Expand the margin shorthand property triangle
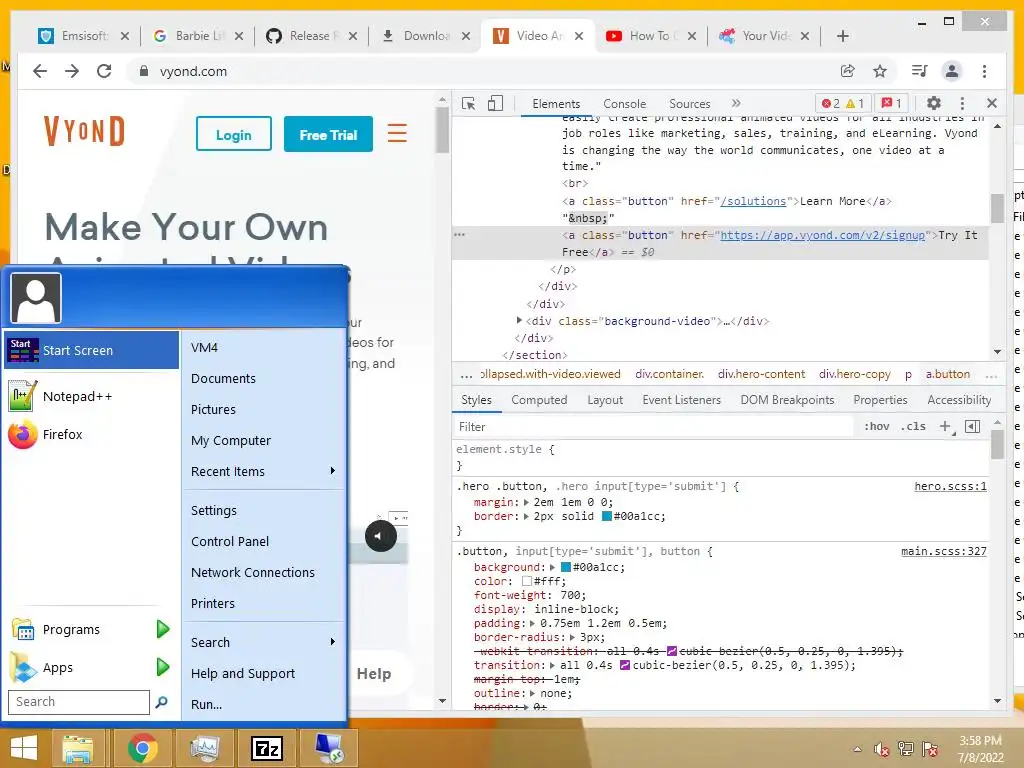1024x768 pixels. [x=526, y=502]
